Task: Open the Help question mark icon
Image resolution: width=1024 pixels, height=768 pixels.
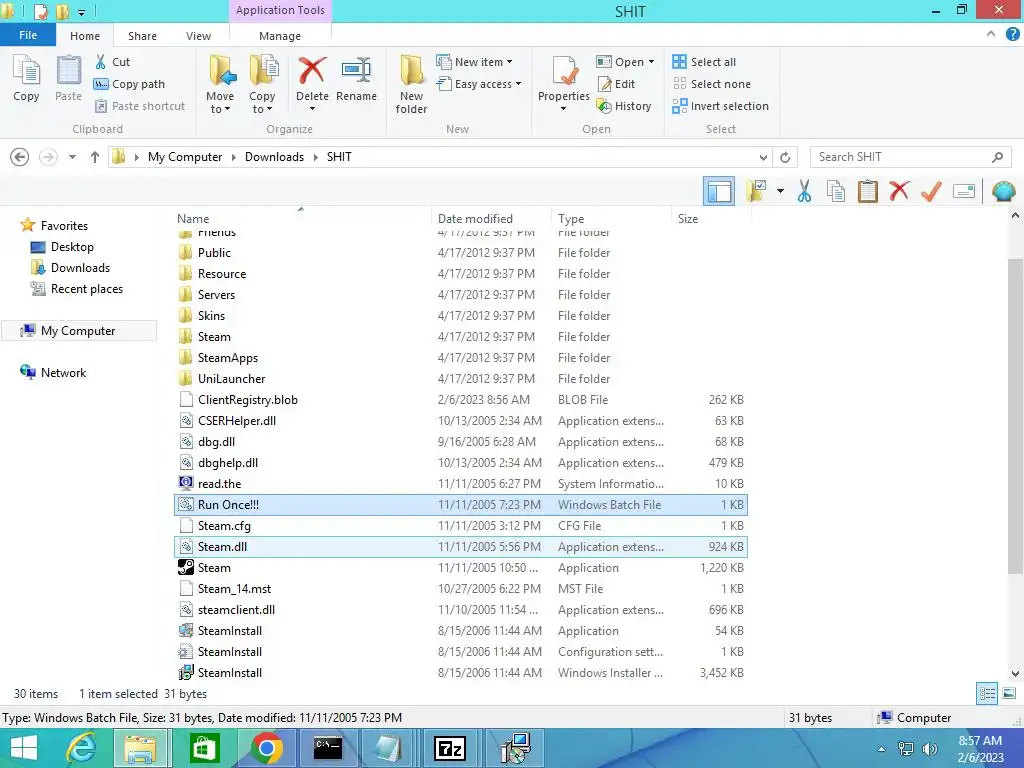Action: tap(1012, 35)
